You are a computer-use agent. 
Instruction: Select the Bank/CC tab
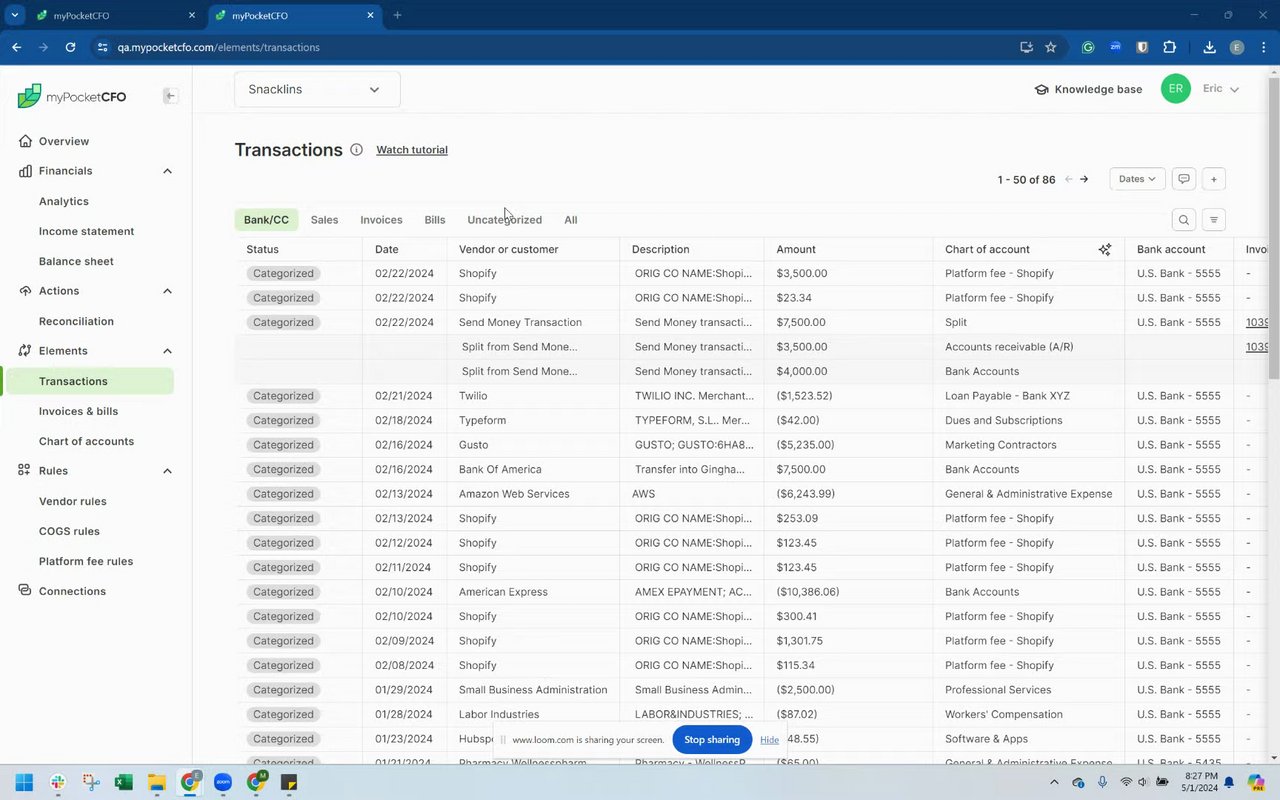[x=266, y=220]
